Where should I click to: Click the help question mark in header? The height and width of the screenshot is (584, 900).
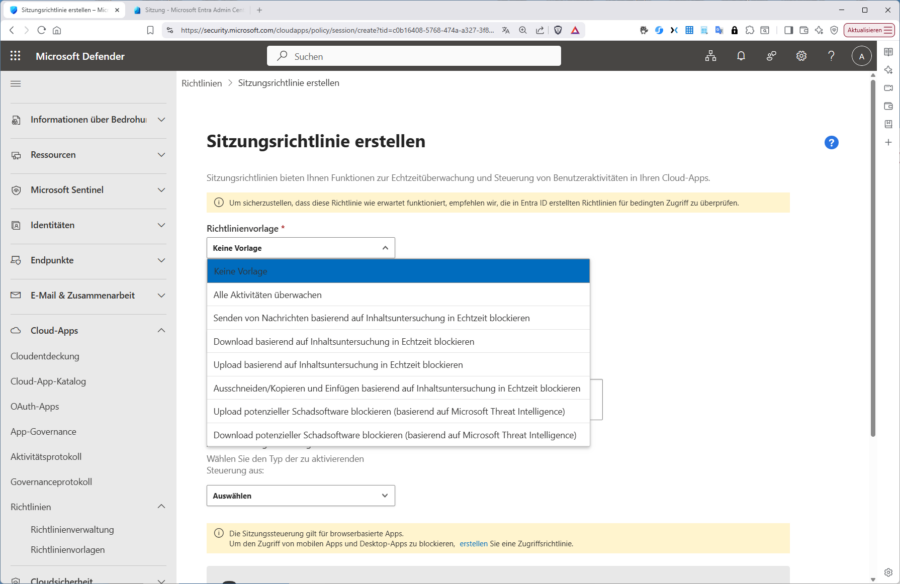831,56
